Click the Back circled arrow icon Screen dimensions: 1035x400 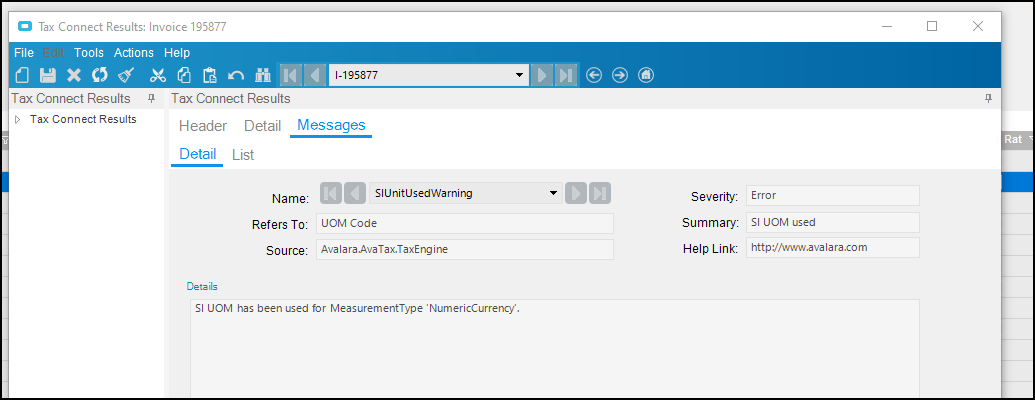[x=594, y=75]
